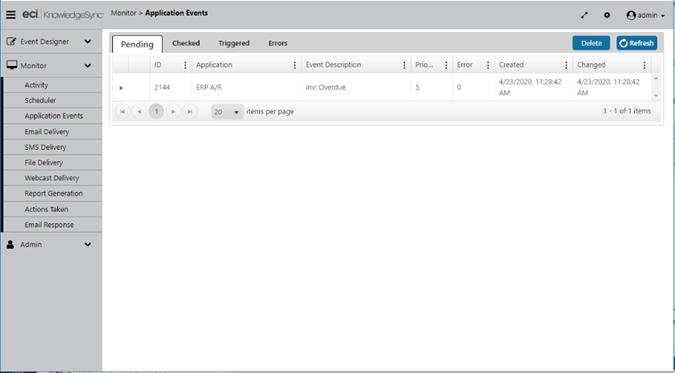
Task: Click the admin user avatar icon
Action: pos(631,16)
